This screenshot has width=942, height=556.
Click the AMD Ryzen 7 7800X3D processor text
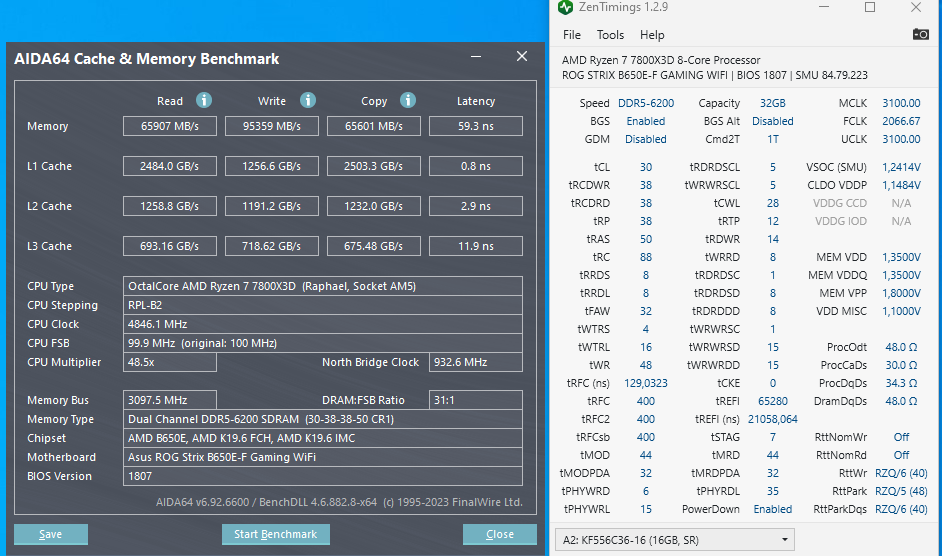coord(661,60)
